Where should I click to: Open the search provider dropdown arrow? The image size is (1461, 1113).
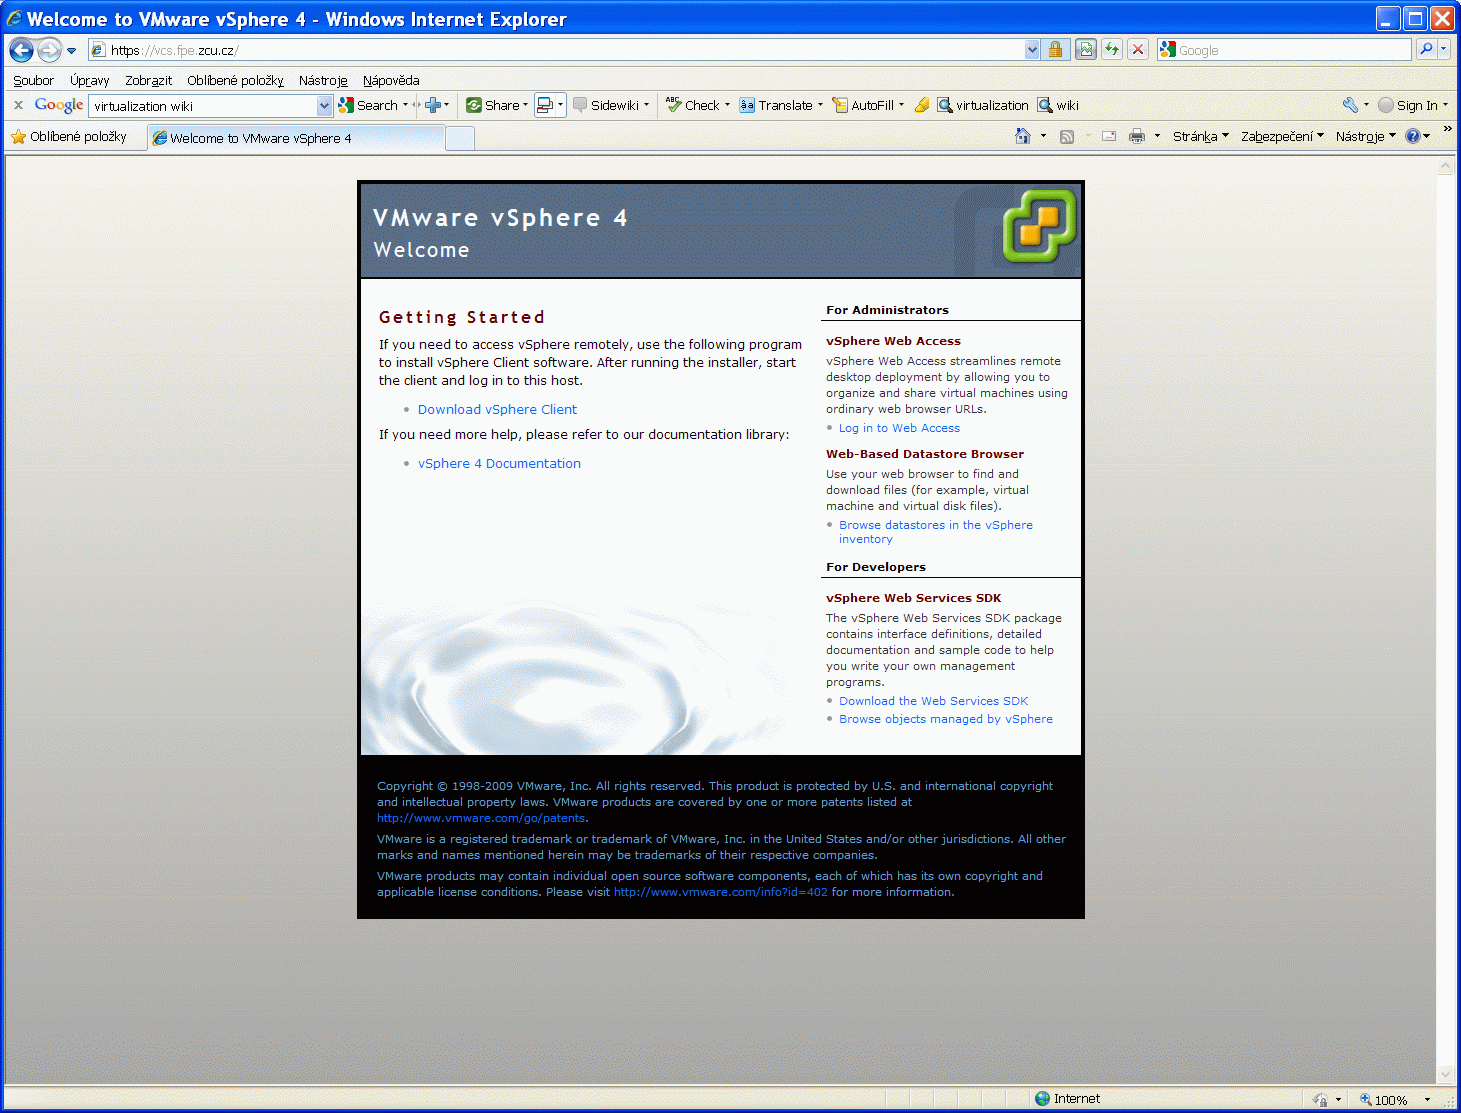pyautogui.click(x=1444, y=49)
